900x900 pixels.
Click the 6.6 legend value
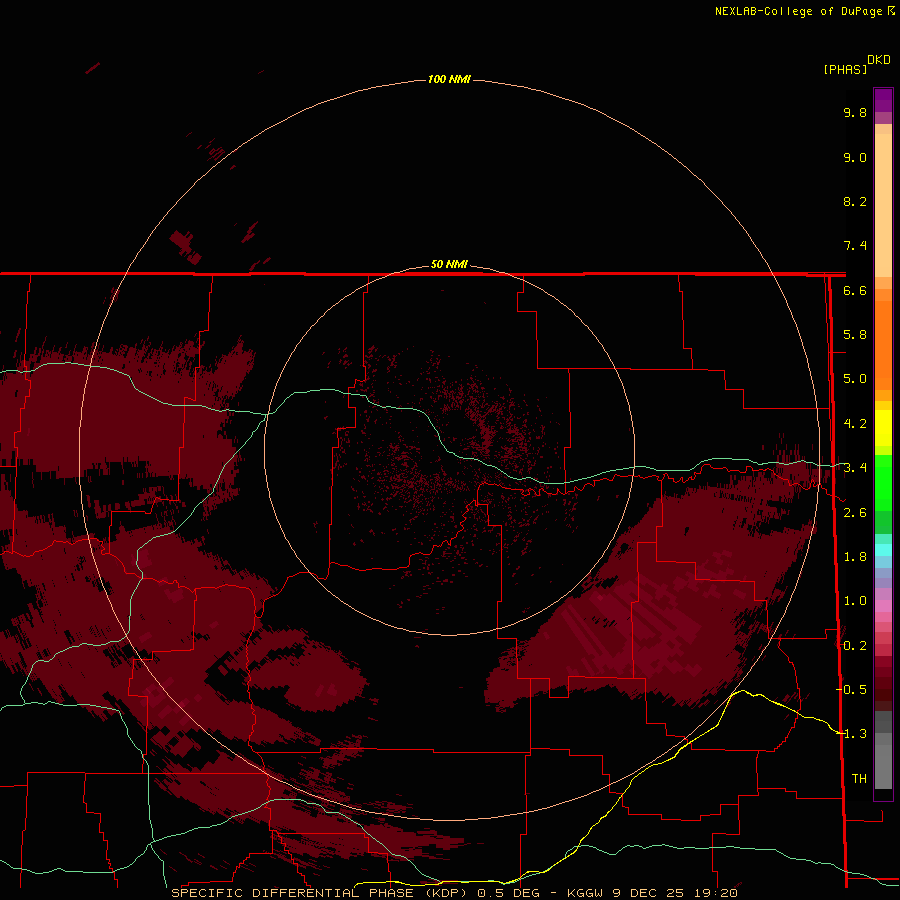[855, 290]
